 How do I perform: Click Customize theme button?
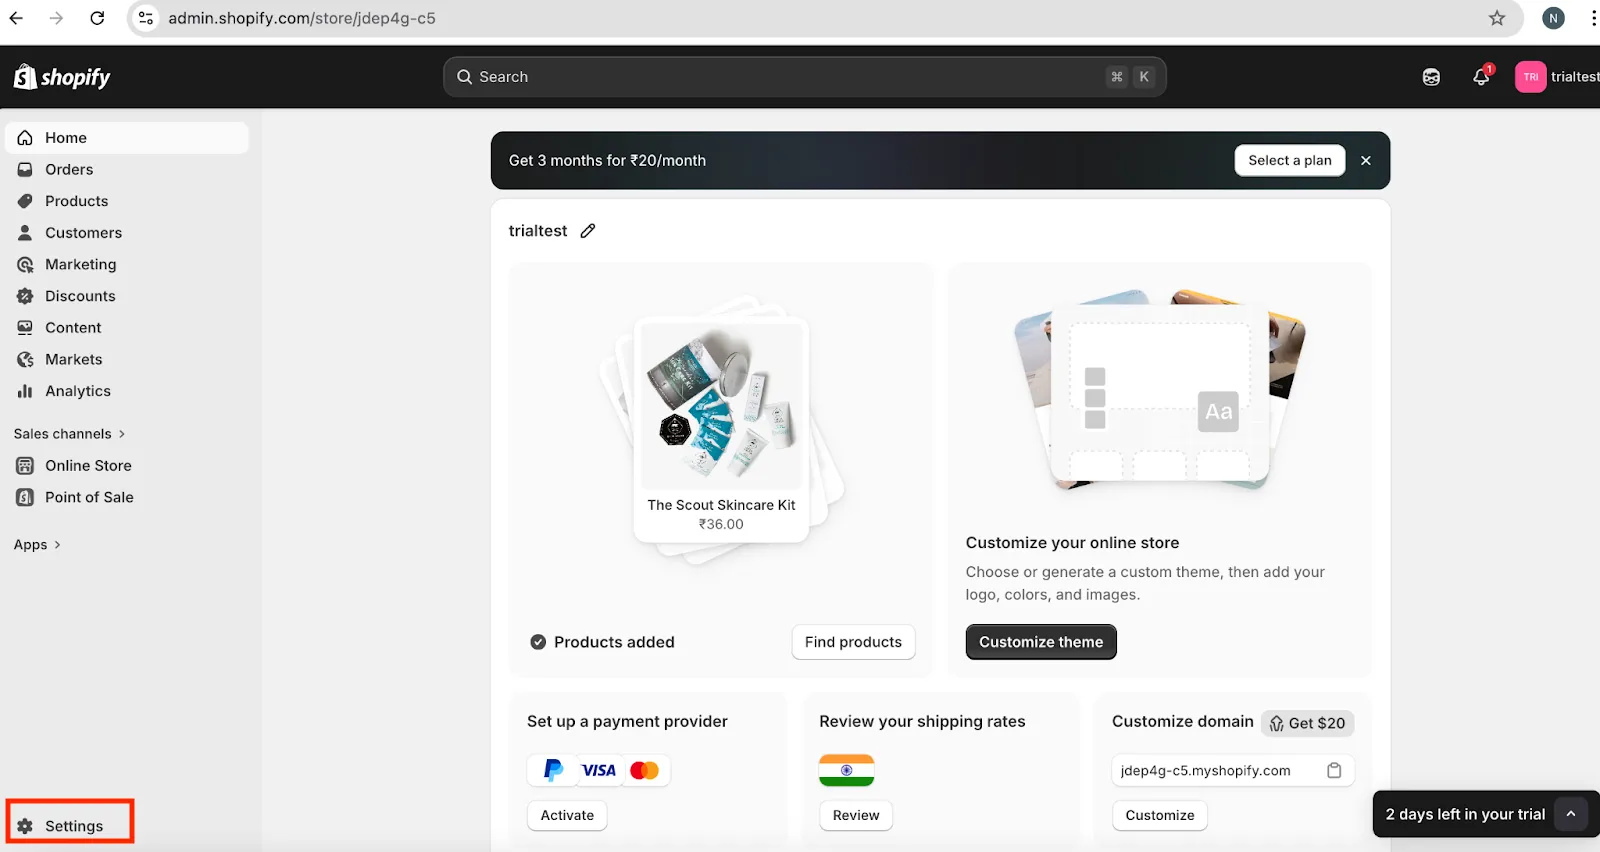1041,642
